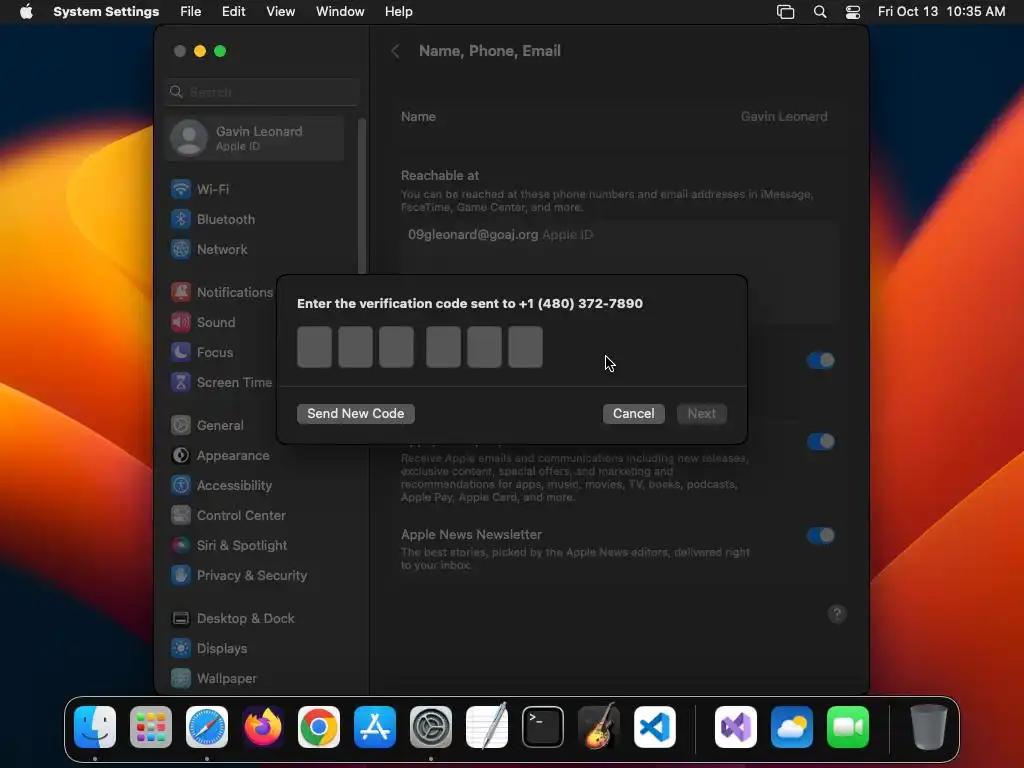Screen dimensions: 1024x768
Task: Click the last verification code digit box
Action: click(526, 347)
